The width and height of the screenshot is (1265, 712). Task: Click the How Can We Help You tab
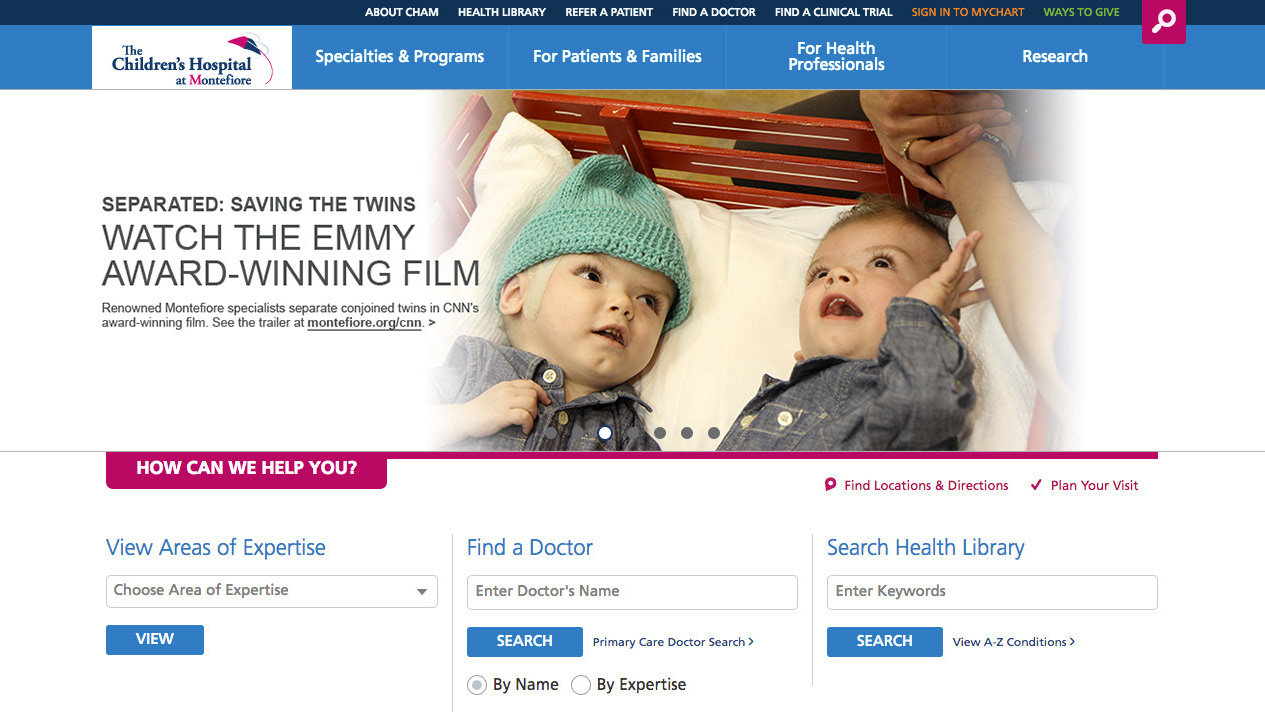pos(246,468)
